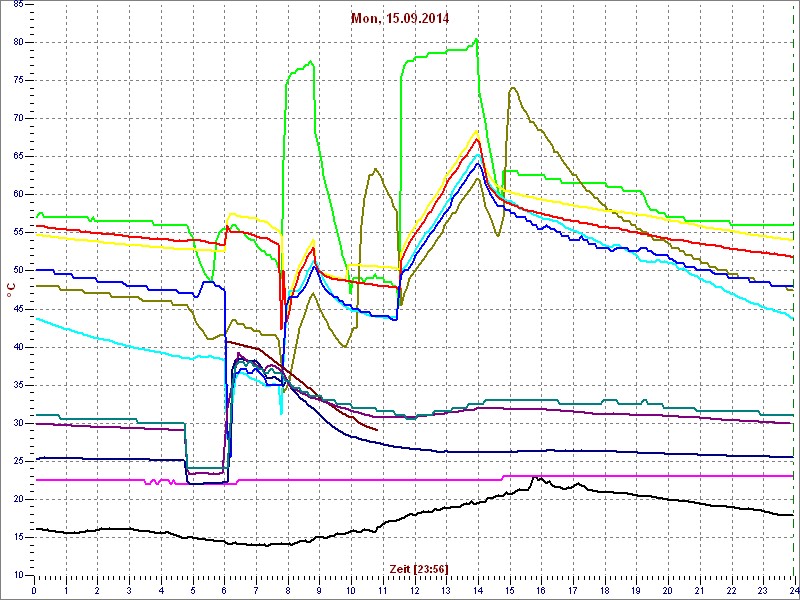800x600 pixels.
Task: Pick hour 23 on the time axis
Action: point(762,590)
